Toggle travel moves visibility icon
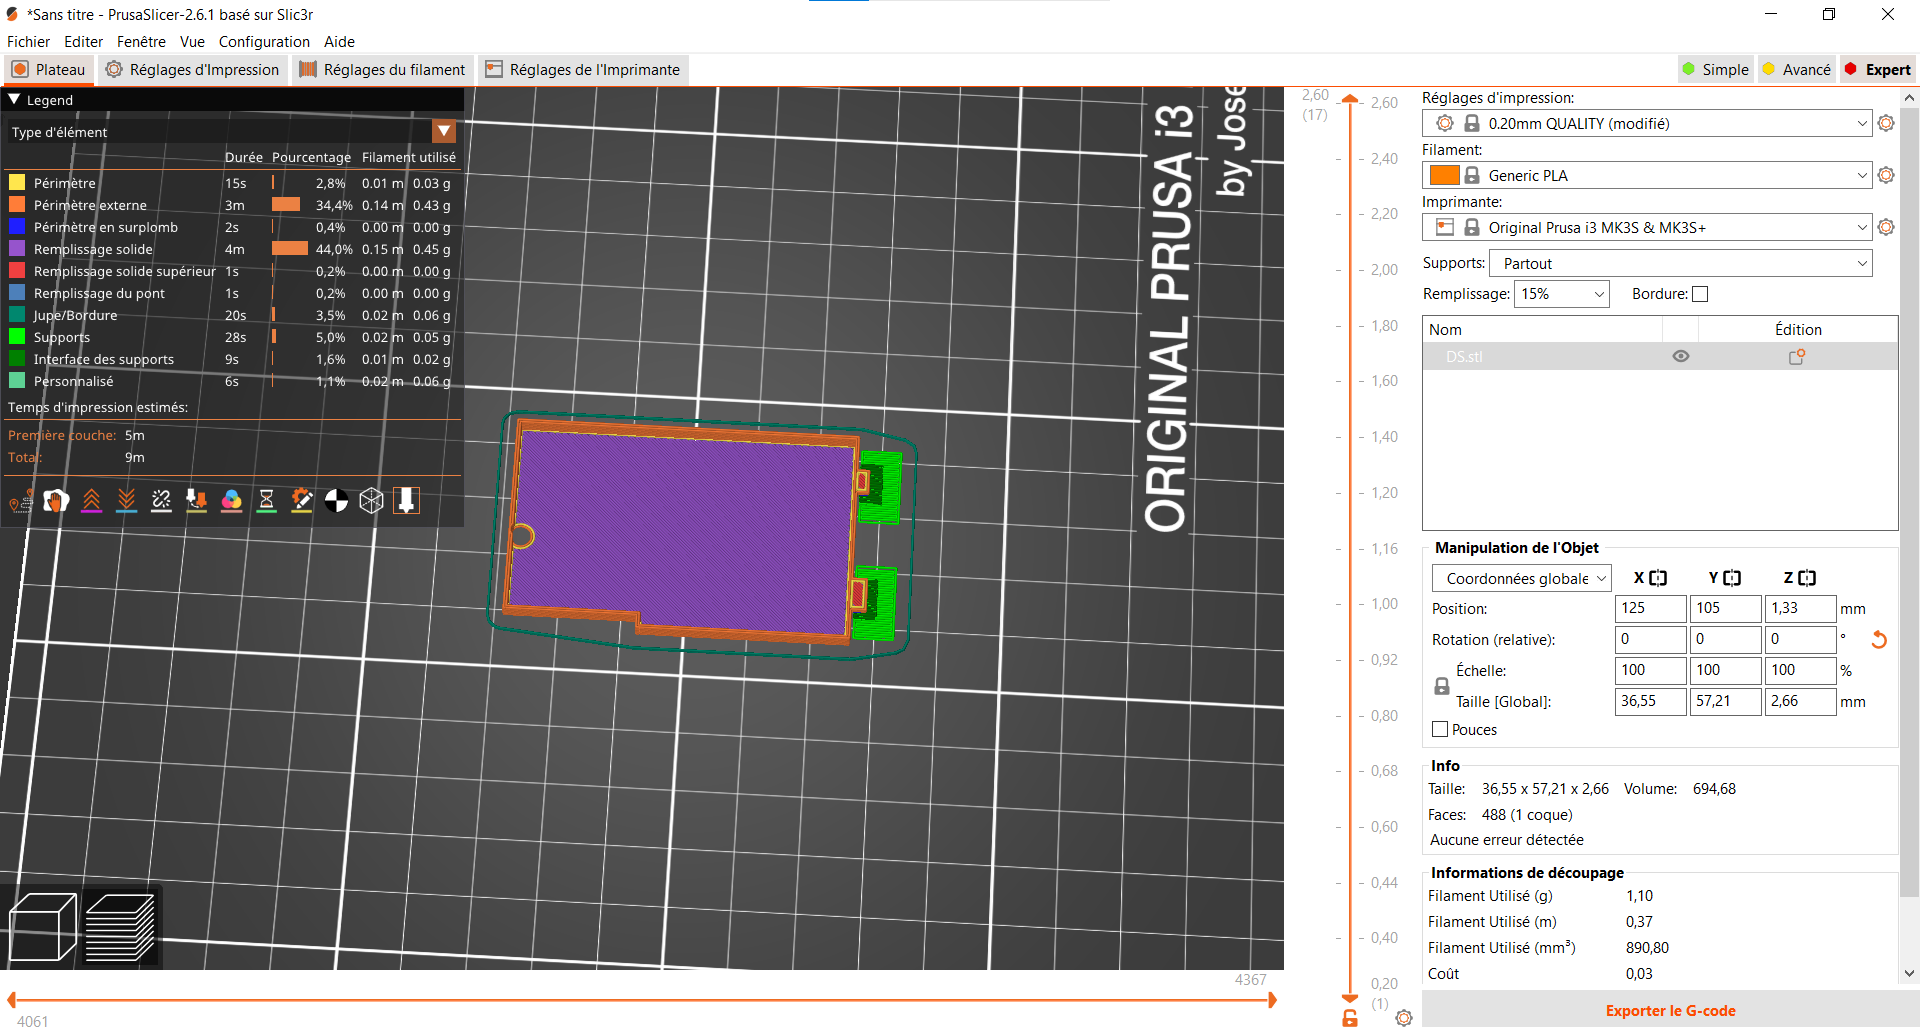Image resolution: width=1920 pixels, height=1027 pixels. click(21, 501)
